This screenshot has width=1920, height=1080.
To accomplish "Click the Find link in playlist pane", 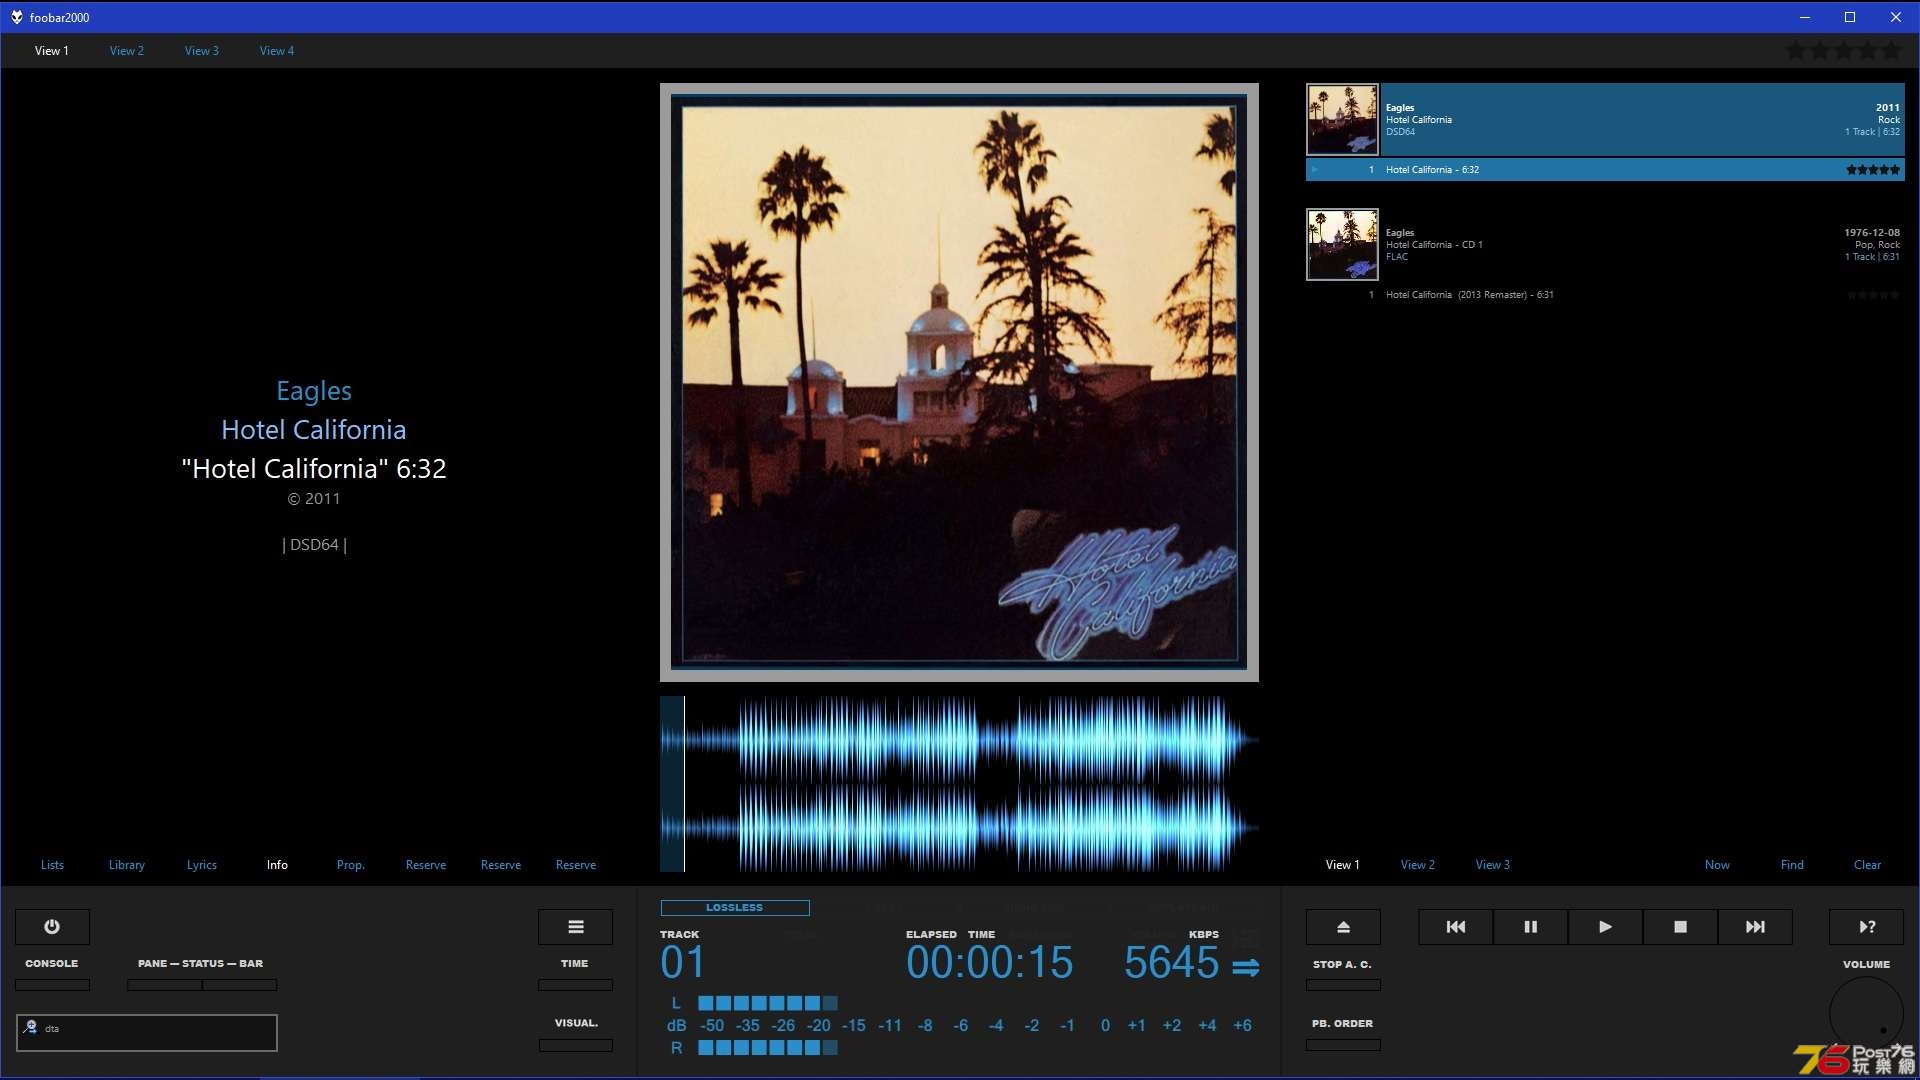I will click(1792, 865).
